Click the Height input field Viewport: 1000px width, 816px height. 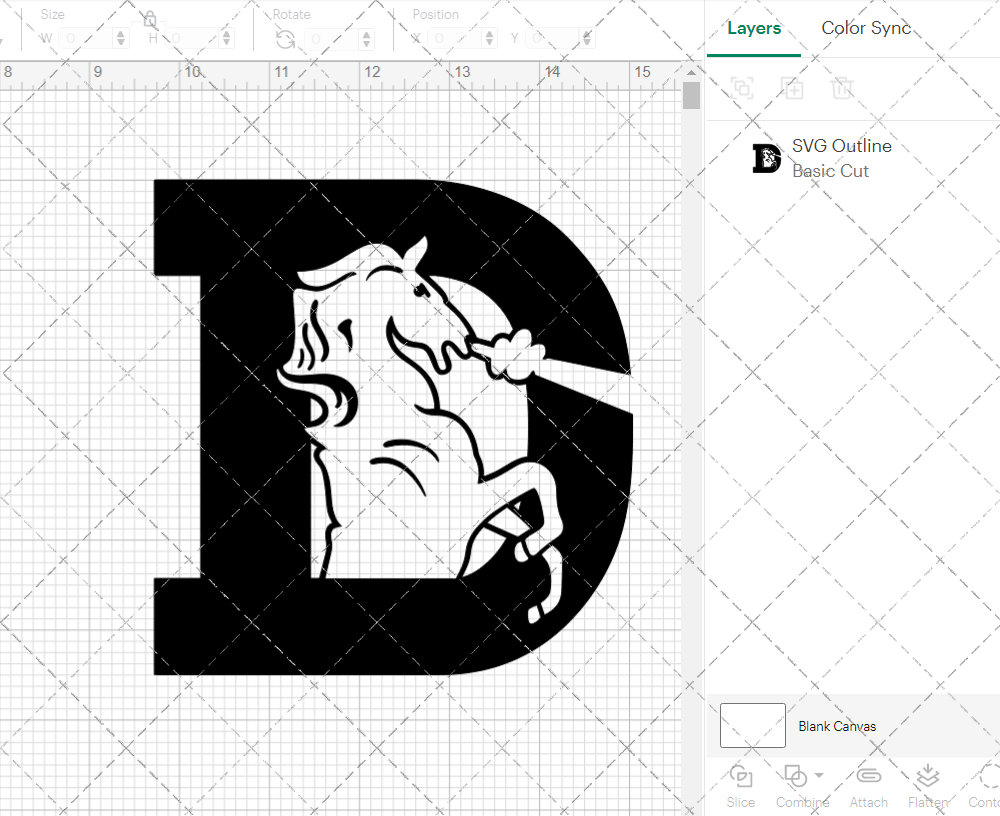[192, 39]
